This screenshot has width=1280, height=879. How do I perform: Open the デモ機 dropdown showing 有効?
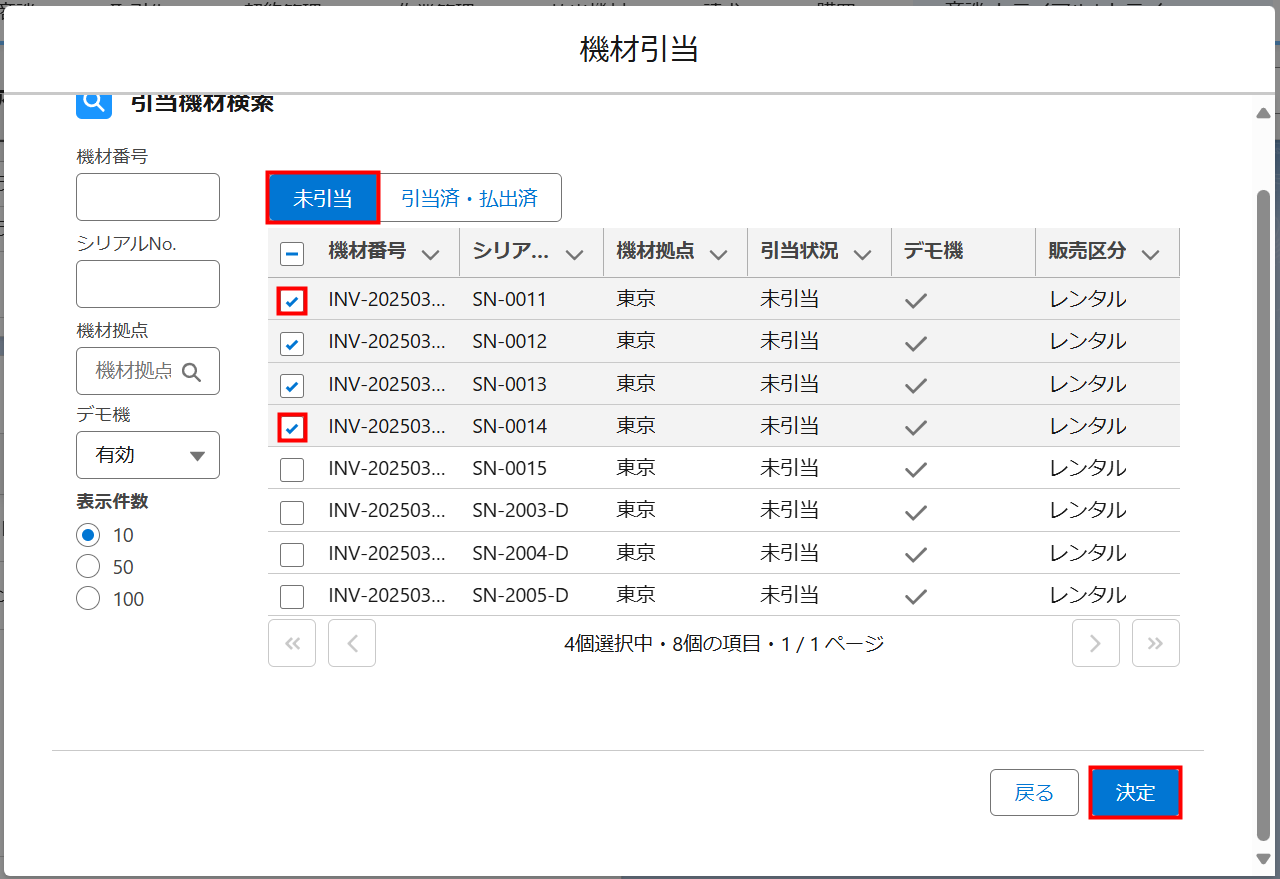click(x=148, y=455)
